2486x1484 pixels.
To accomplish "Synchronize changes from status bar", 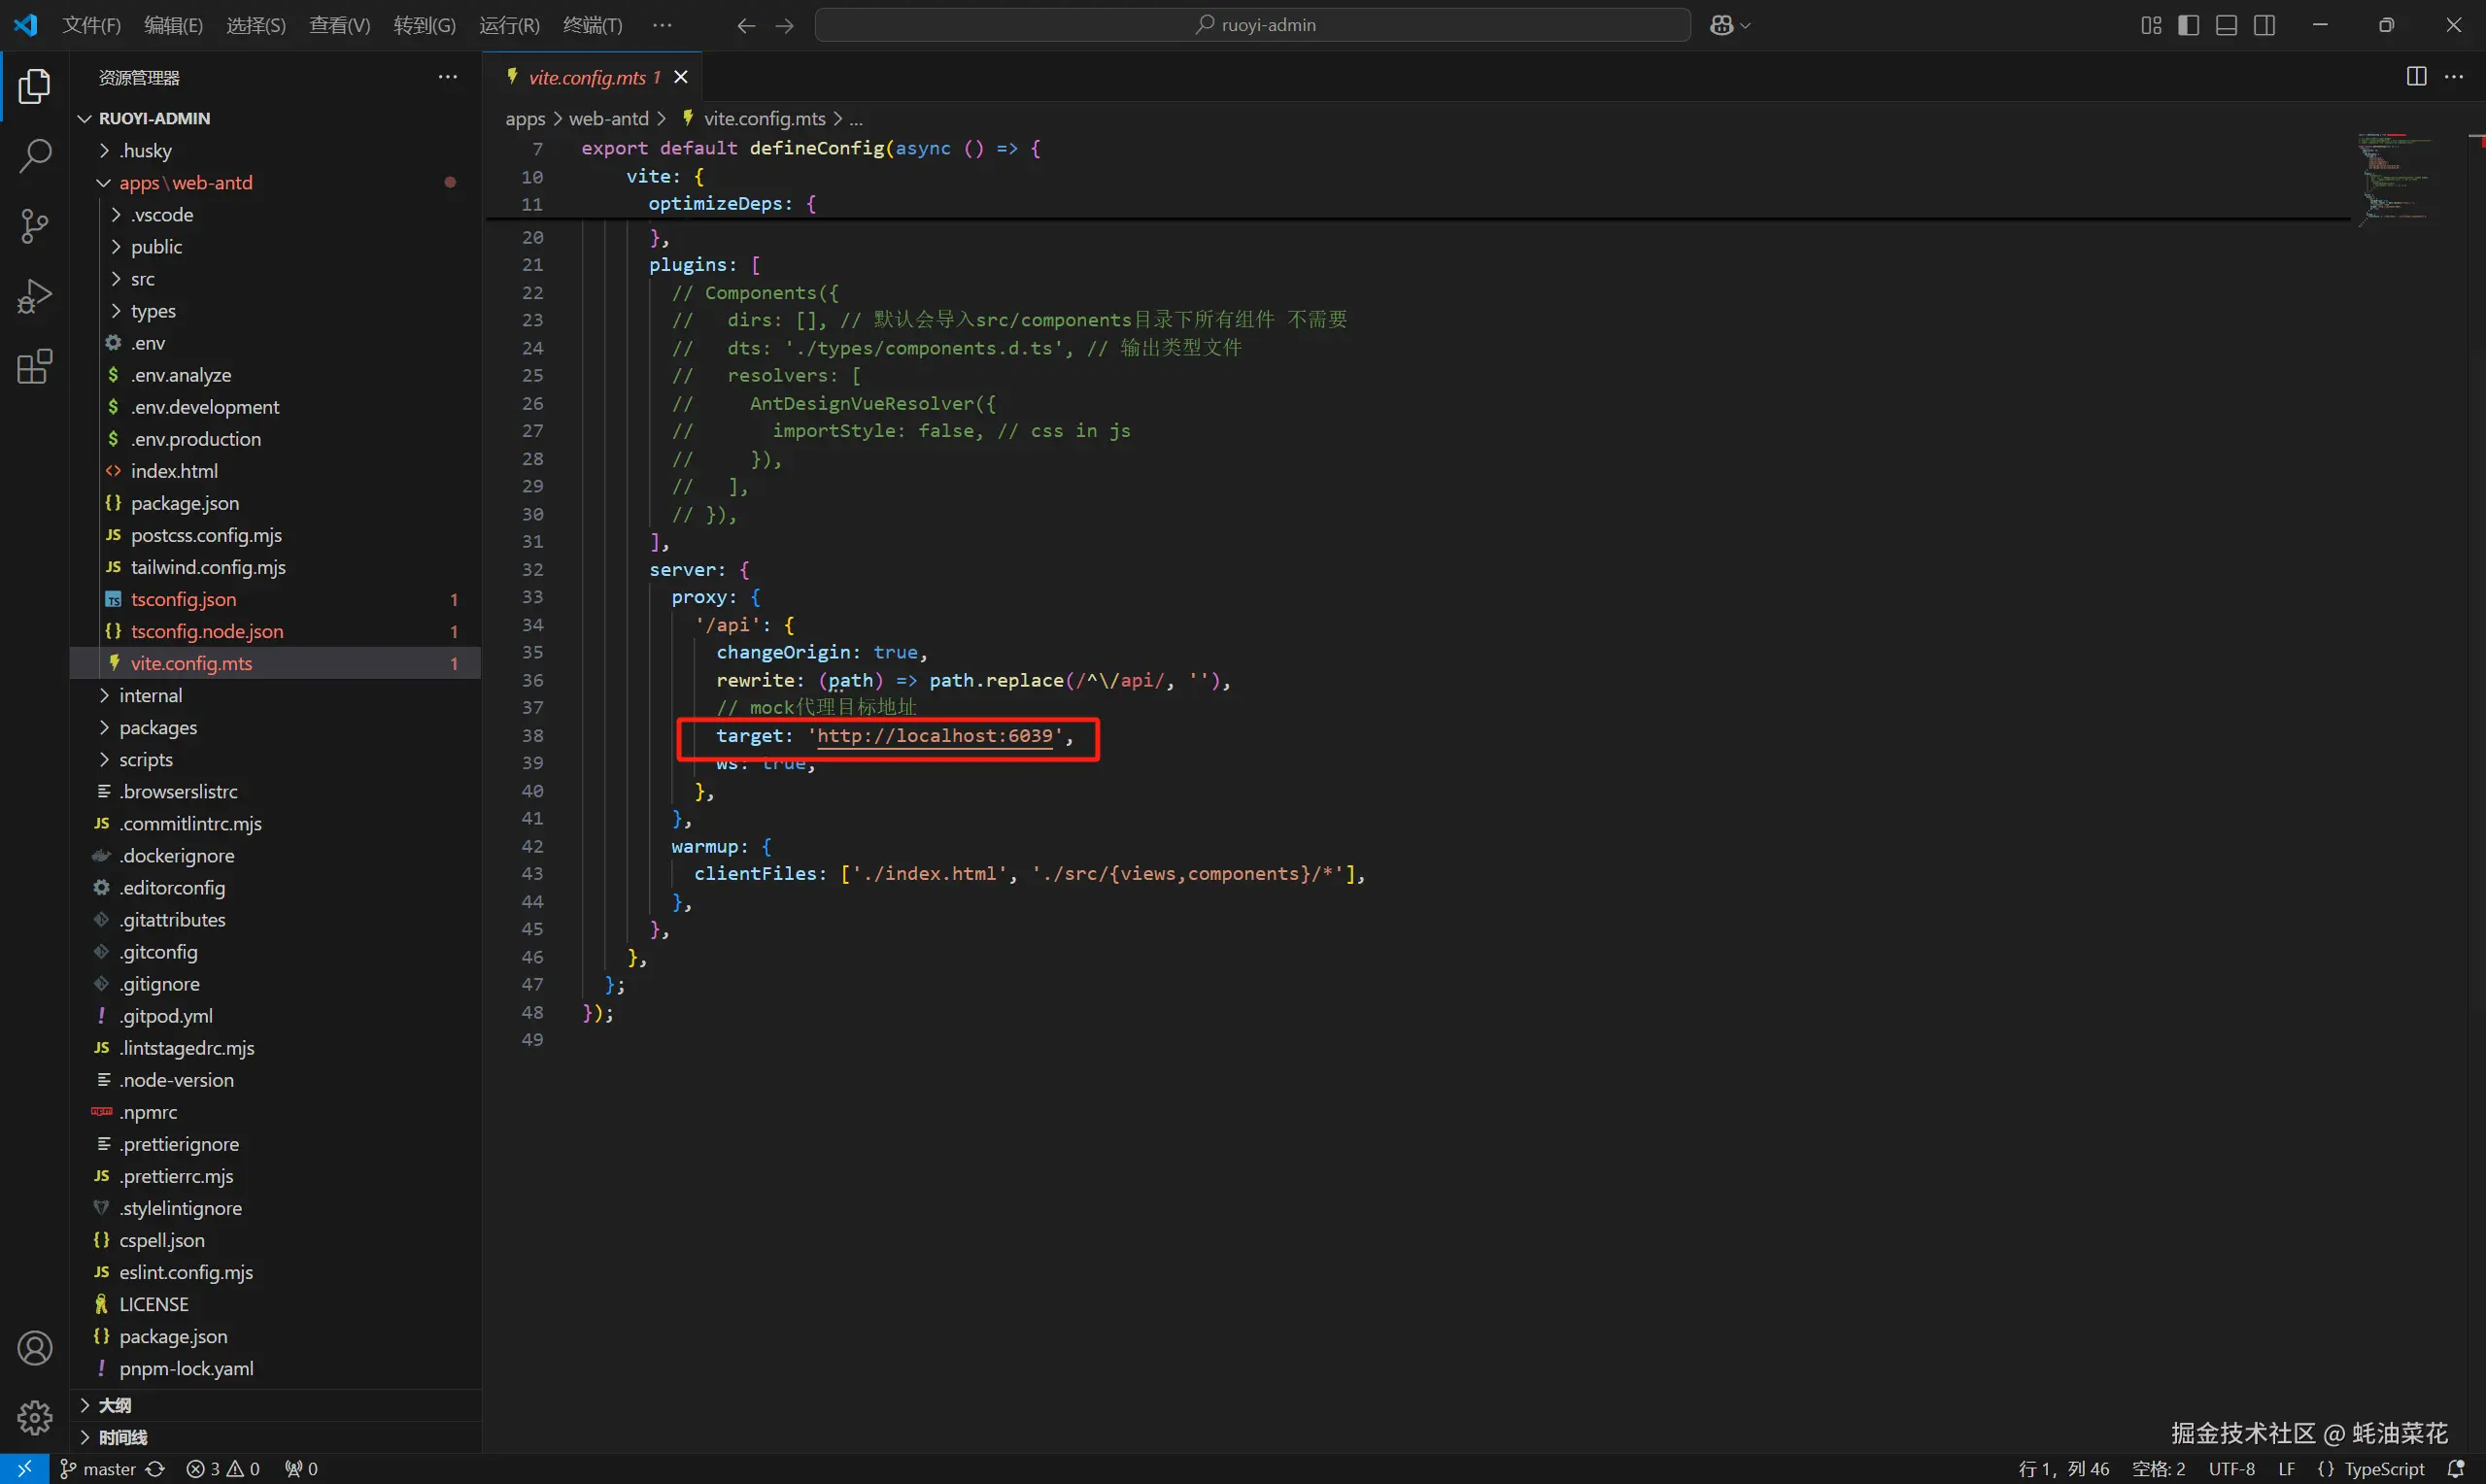I will click(155, 1468).
